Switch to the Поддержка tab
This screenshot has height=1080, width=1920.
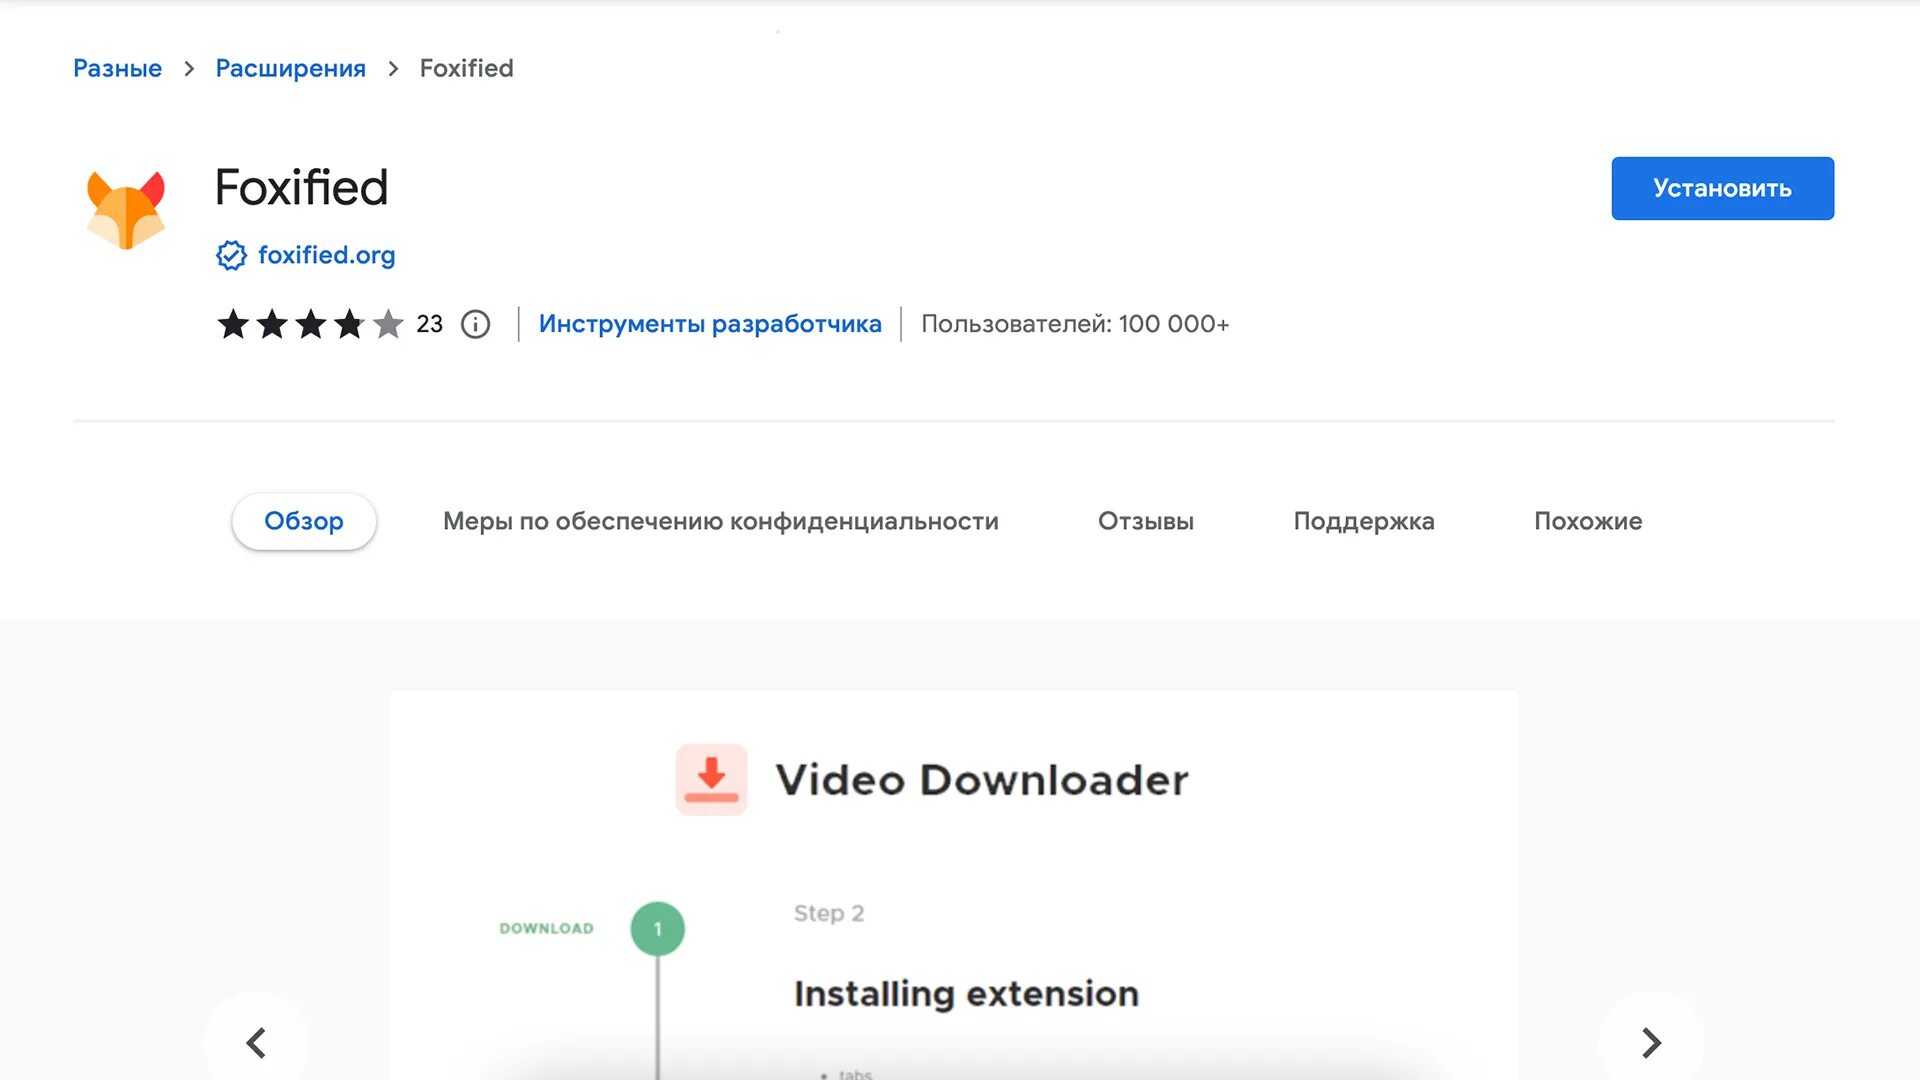[x=1363, y=521]
